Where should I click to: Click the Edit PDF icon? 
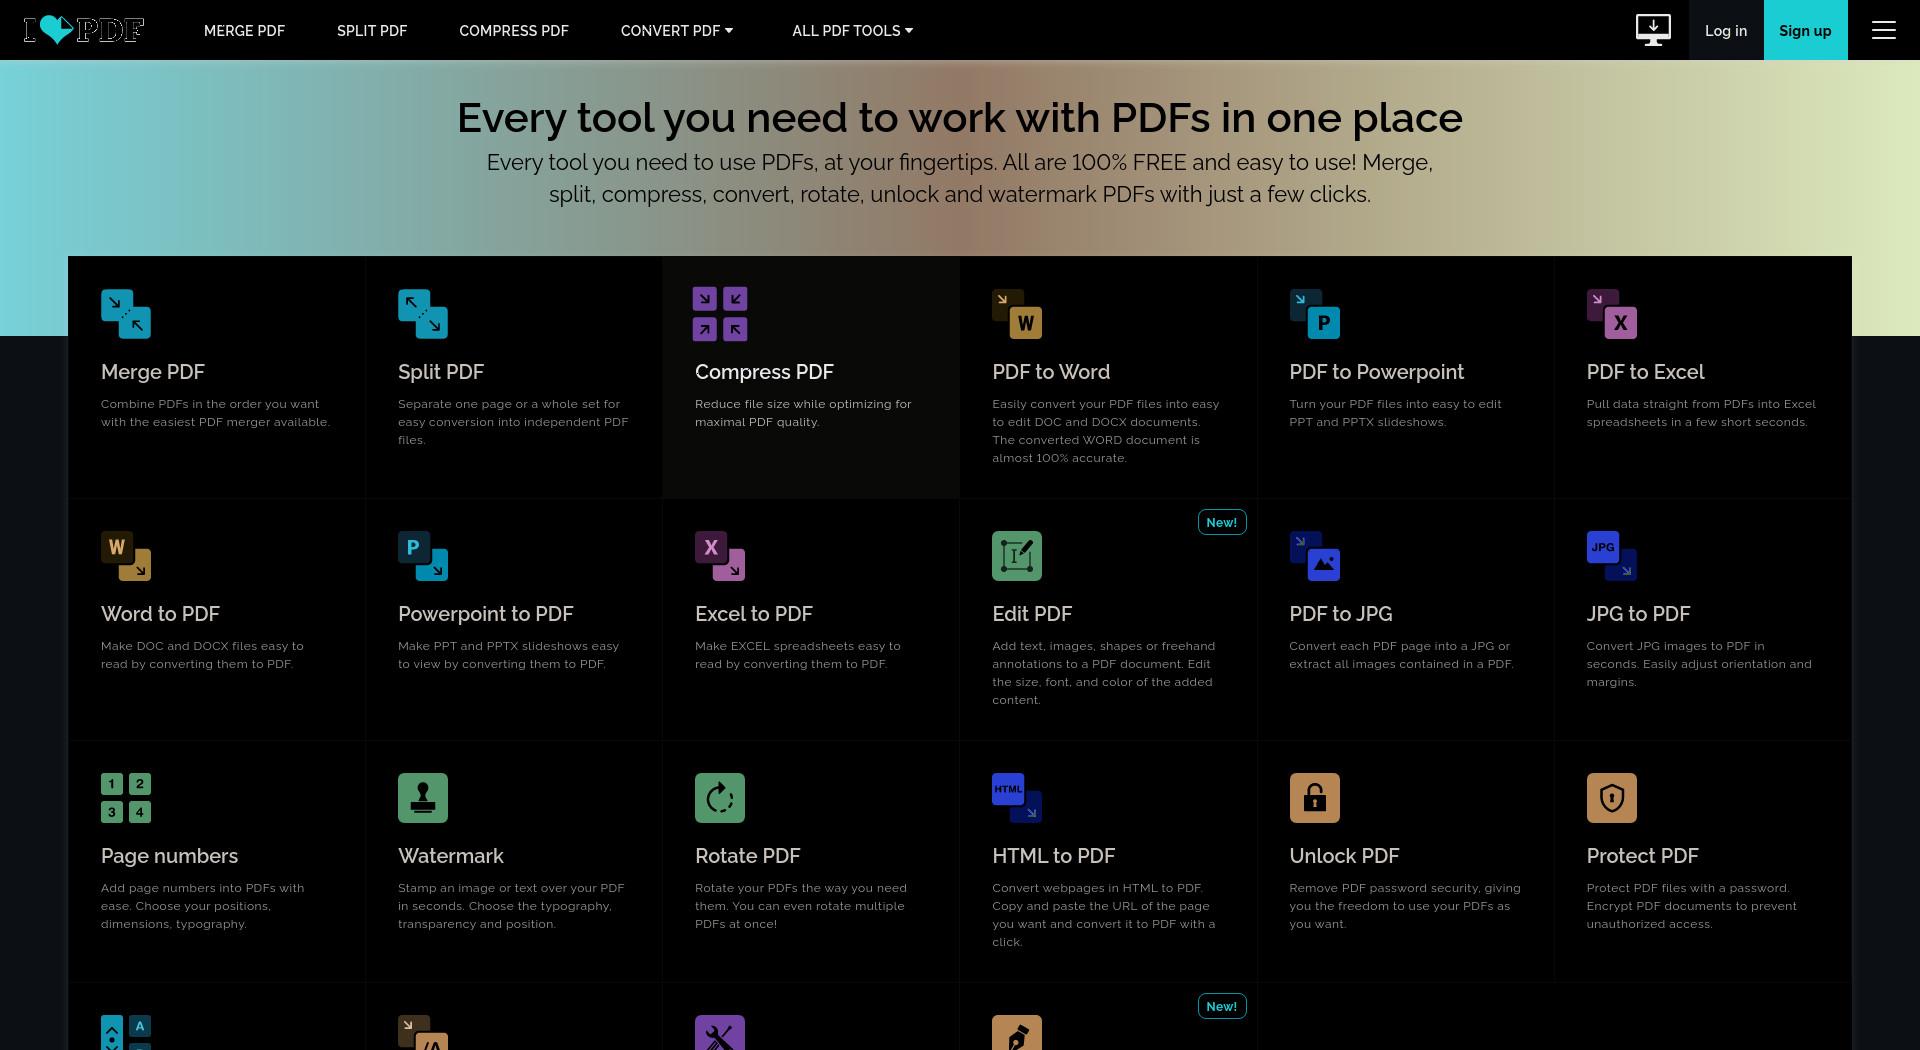pyautogui.click(x=1017, y=556)
